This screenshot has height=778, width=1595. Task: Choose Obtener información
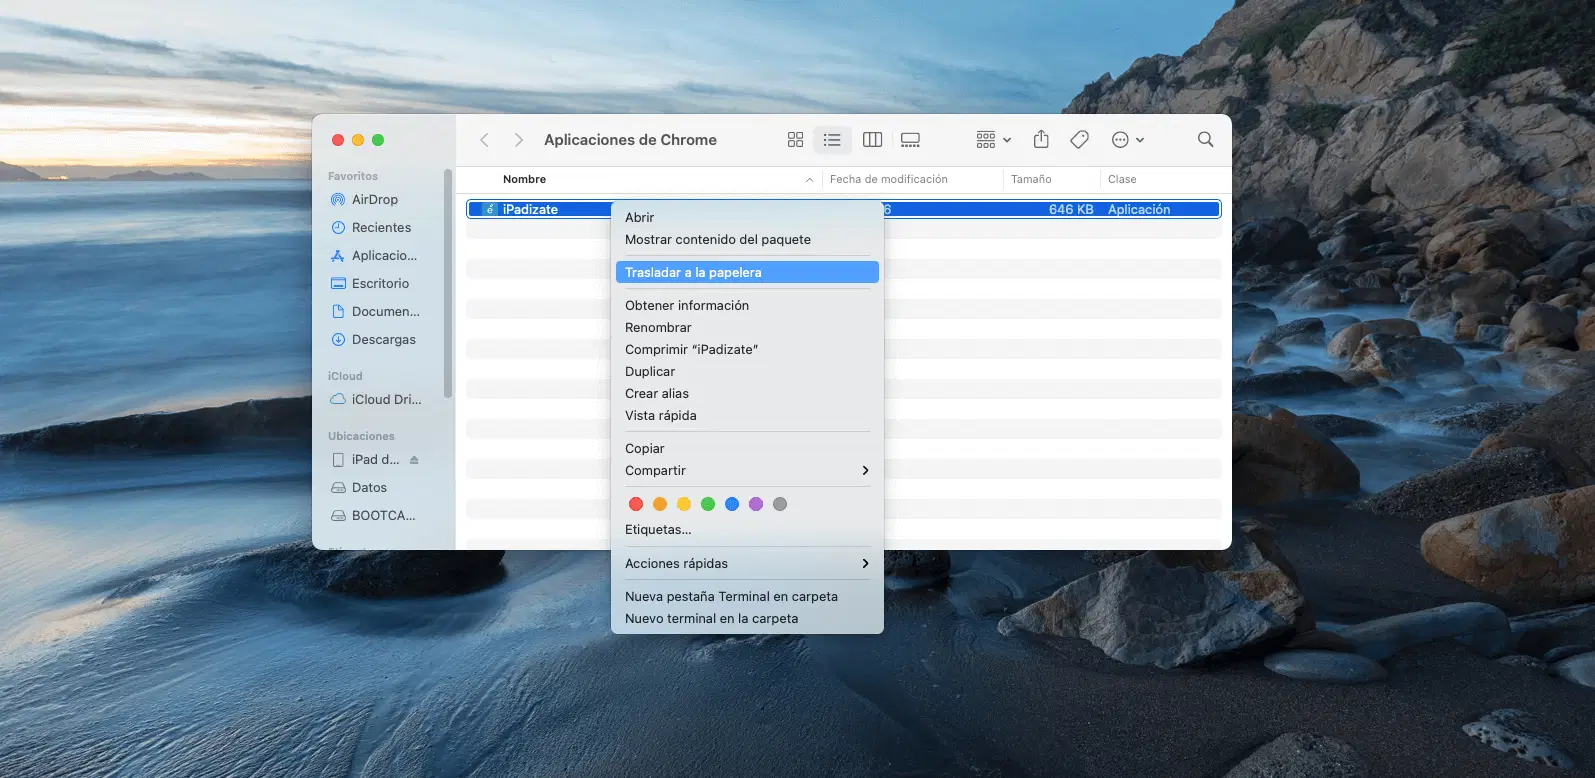pos(747,305)
